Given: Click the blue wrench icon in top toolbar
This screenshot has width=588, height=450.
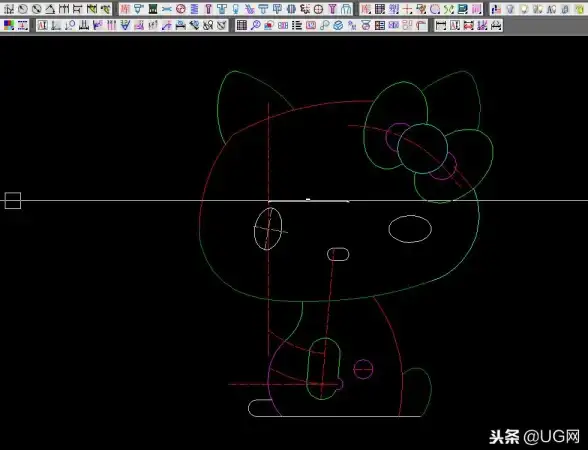Looking at the screenshot, I should [167, 9].
